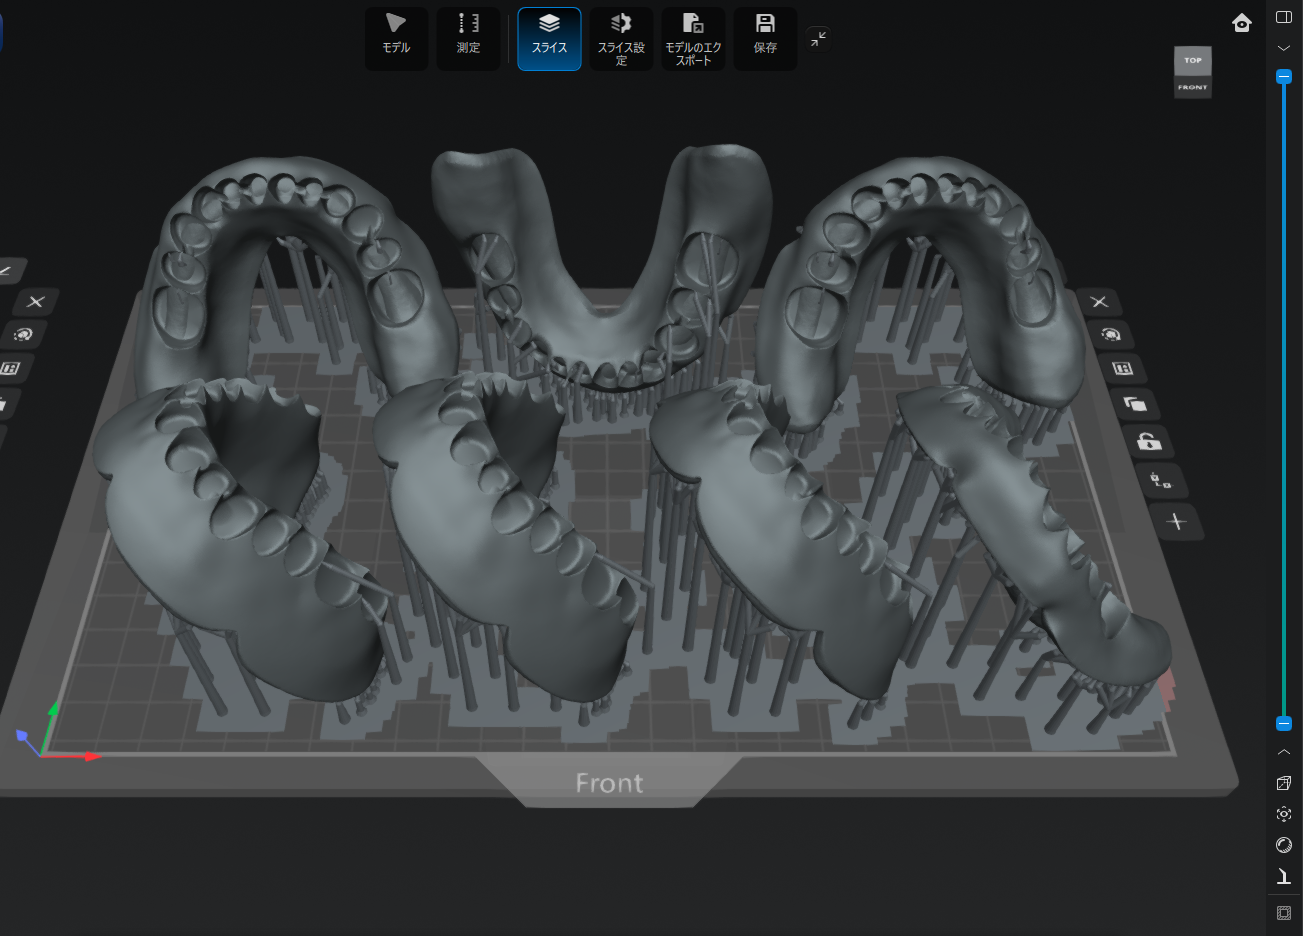The width and height of the screenshot is (1303, 936).
Task: Click the home view eye icon
Action: [x=1242, y=23]
